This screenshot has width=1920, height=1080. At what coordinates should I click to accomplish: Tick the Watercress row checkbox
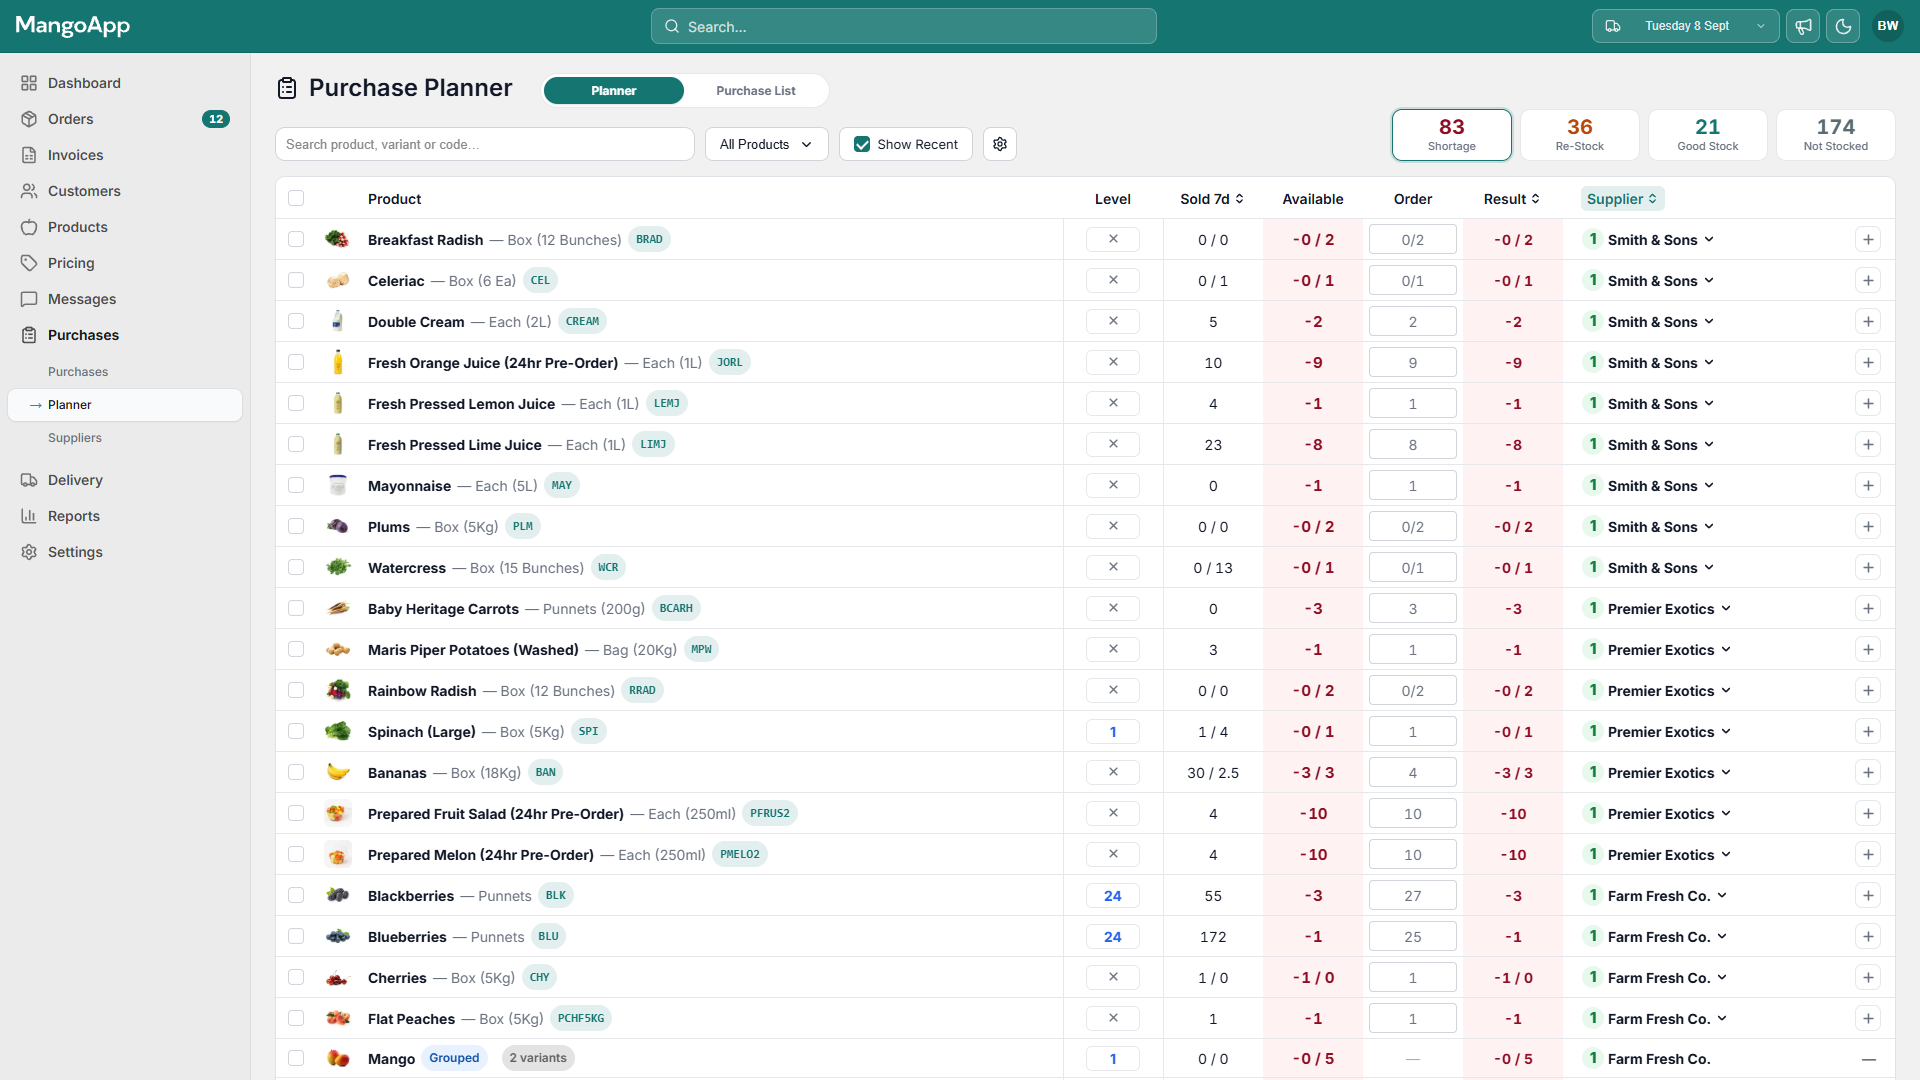(296, 567)
